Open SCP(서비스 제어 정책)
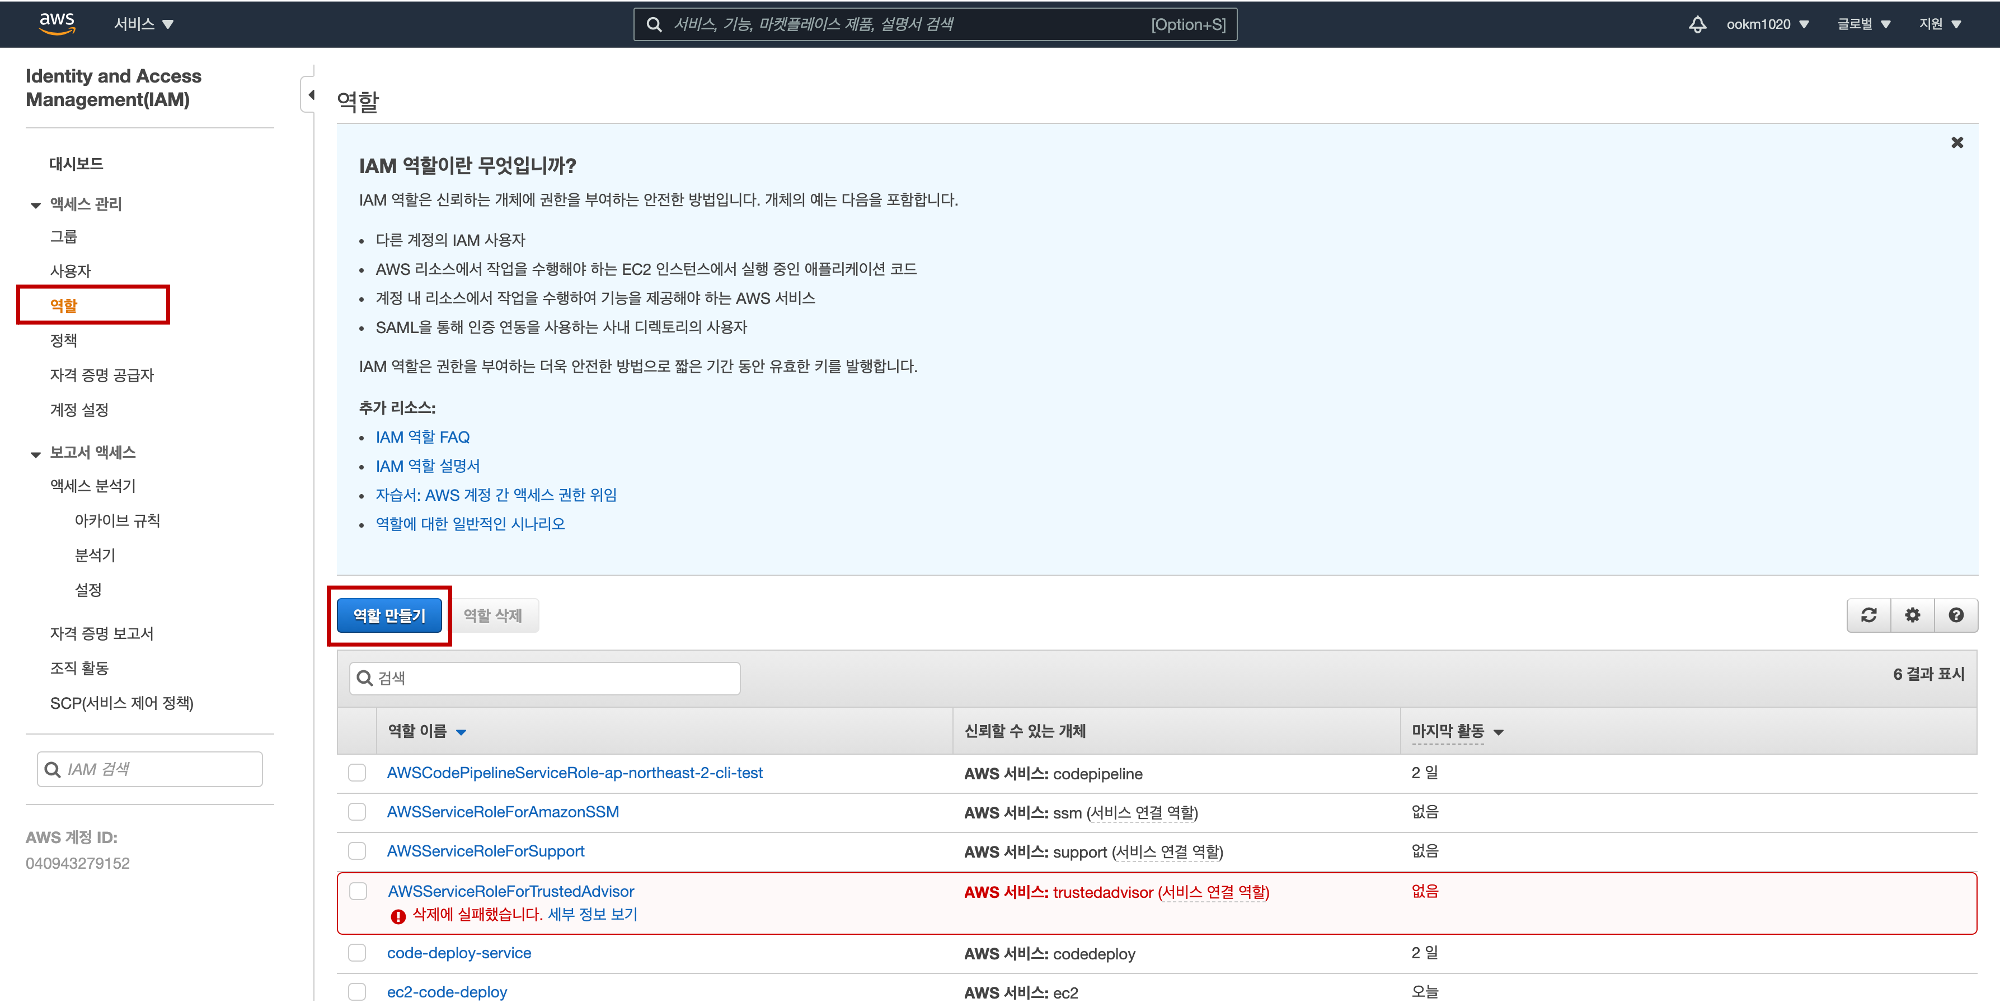Image resolution: width=2002 pixels, height=1004 pixels. (x=122, y=703)
